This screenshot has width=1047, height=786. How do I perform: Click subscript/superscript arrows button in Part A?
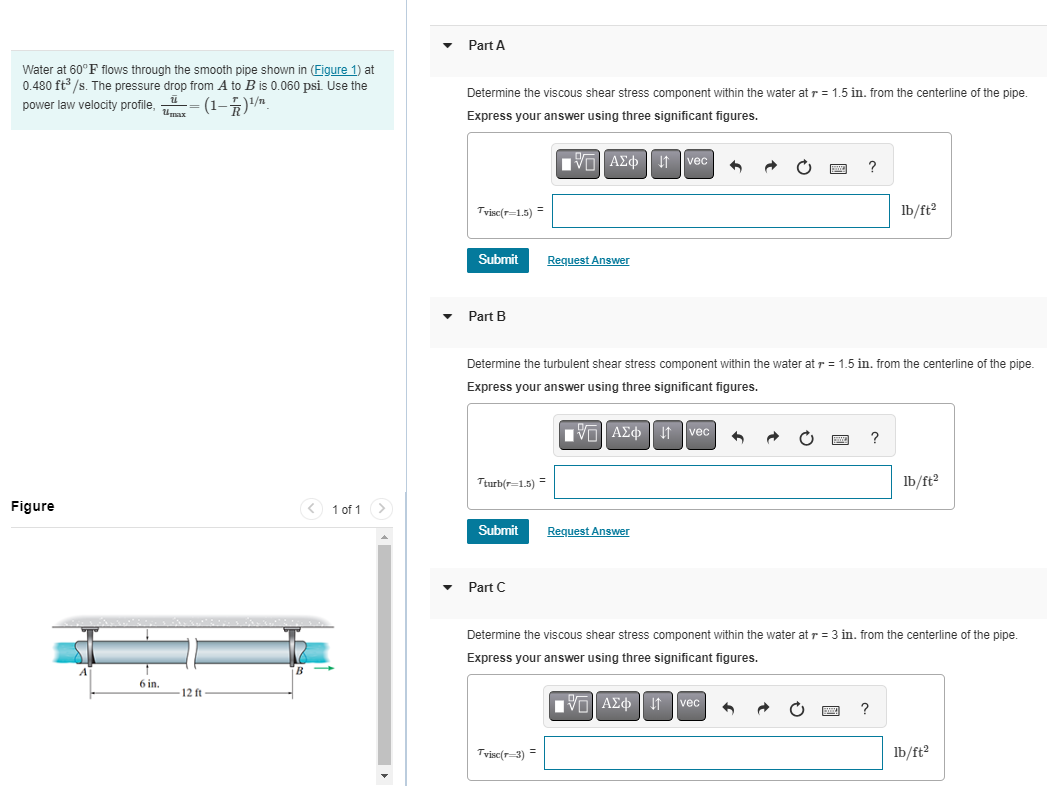664,164
